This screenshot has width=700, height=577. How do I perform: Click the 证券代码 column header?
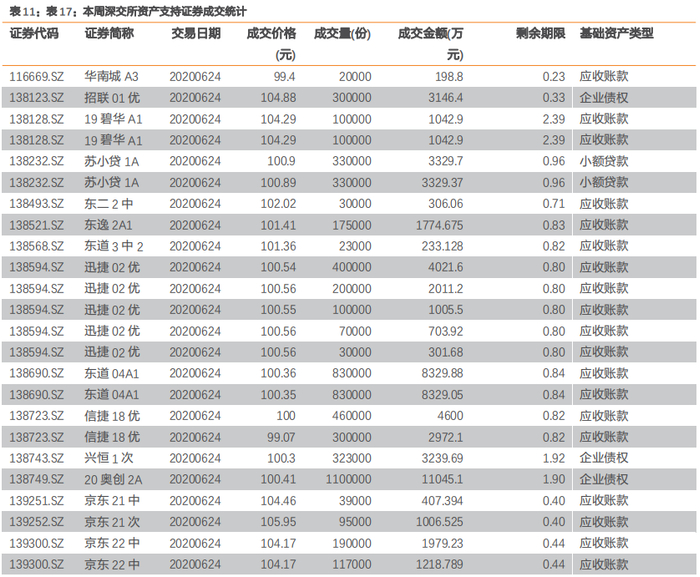click(34, 33)
